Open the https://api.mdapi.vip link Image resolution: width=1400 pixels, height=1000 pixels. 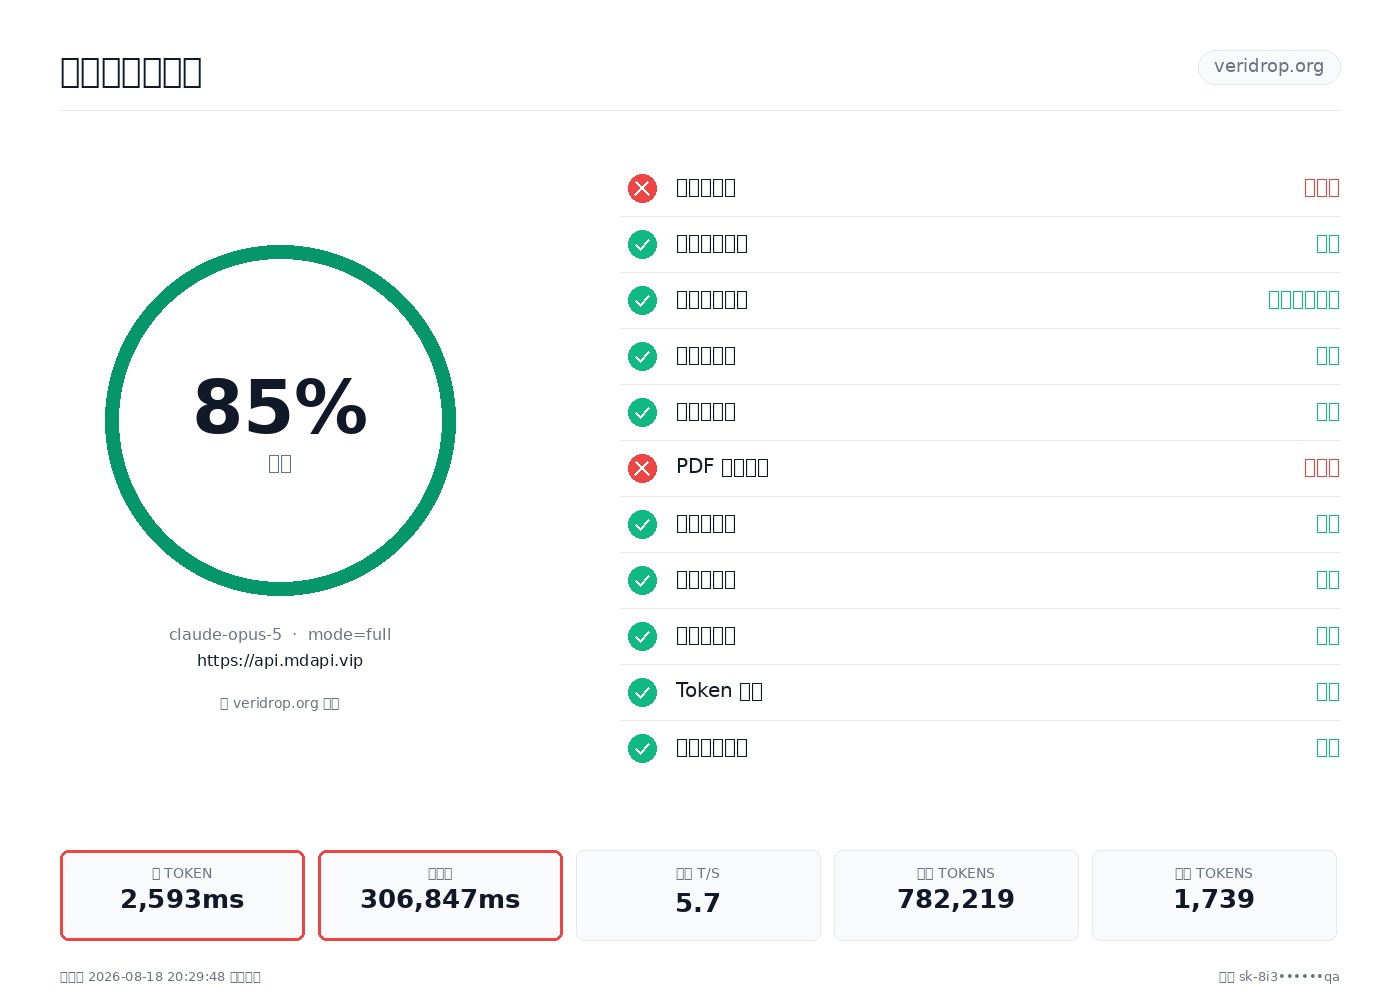[x=280, y=660]
